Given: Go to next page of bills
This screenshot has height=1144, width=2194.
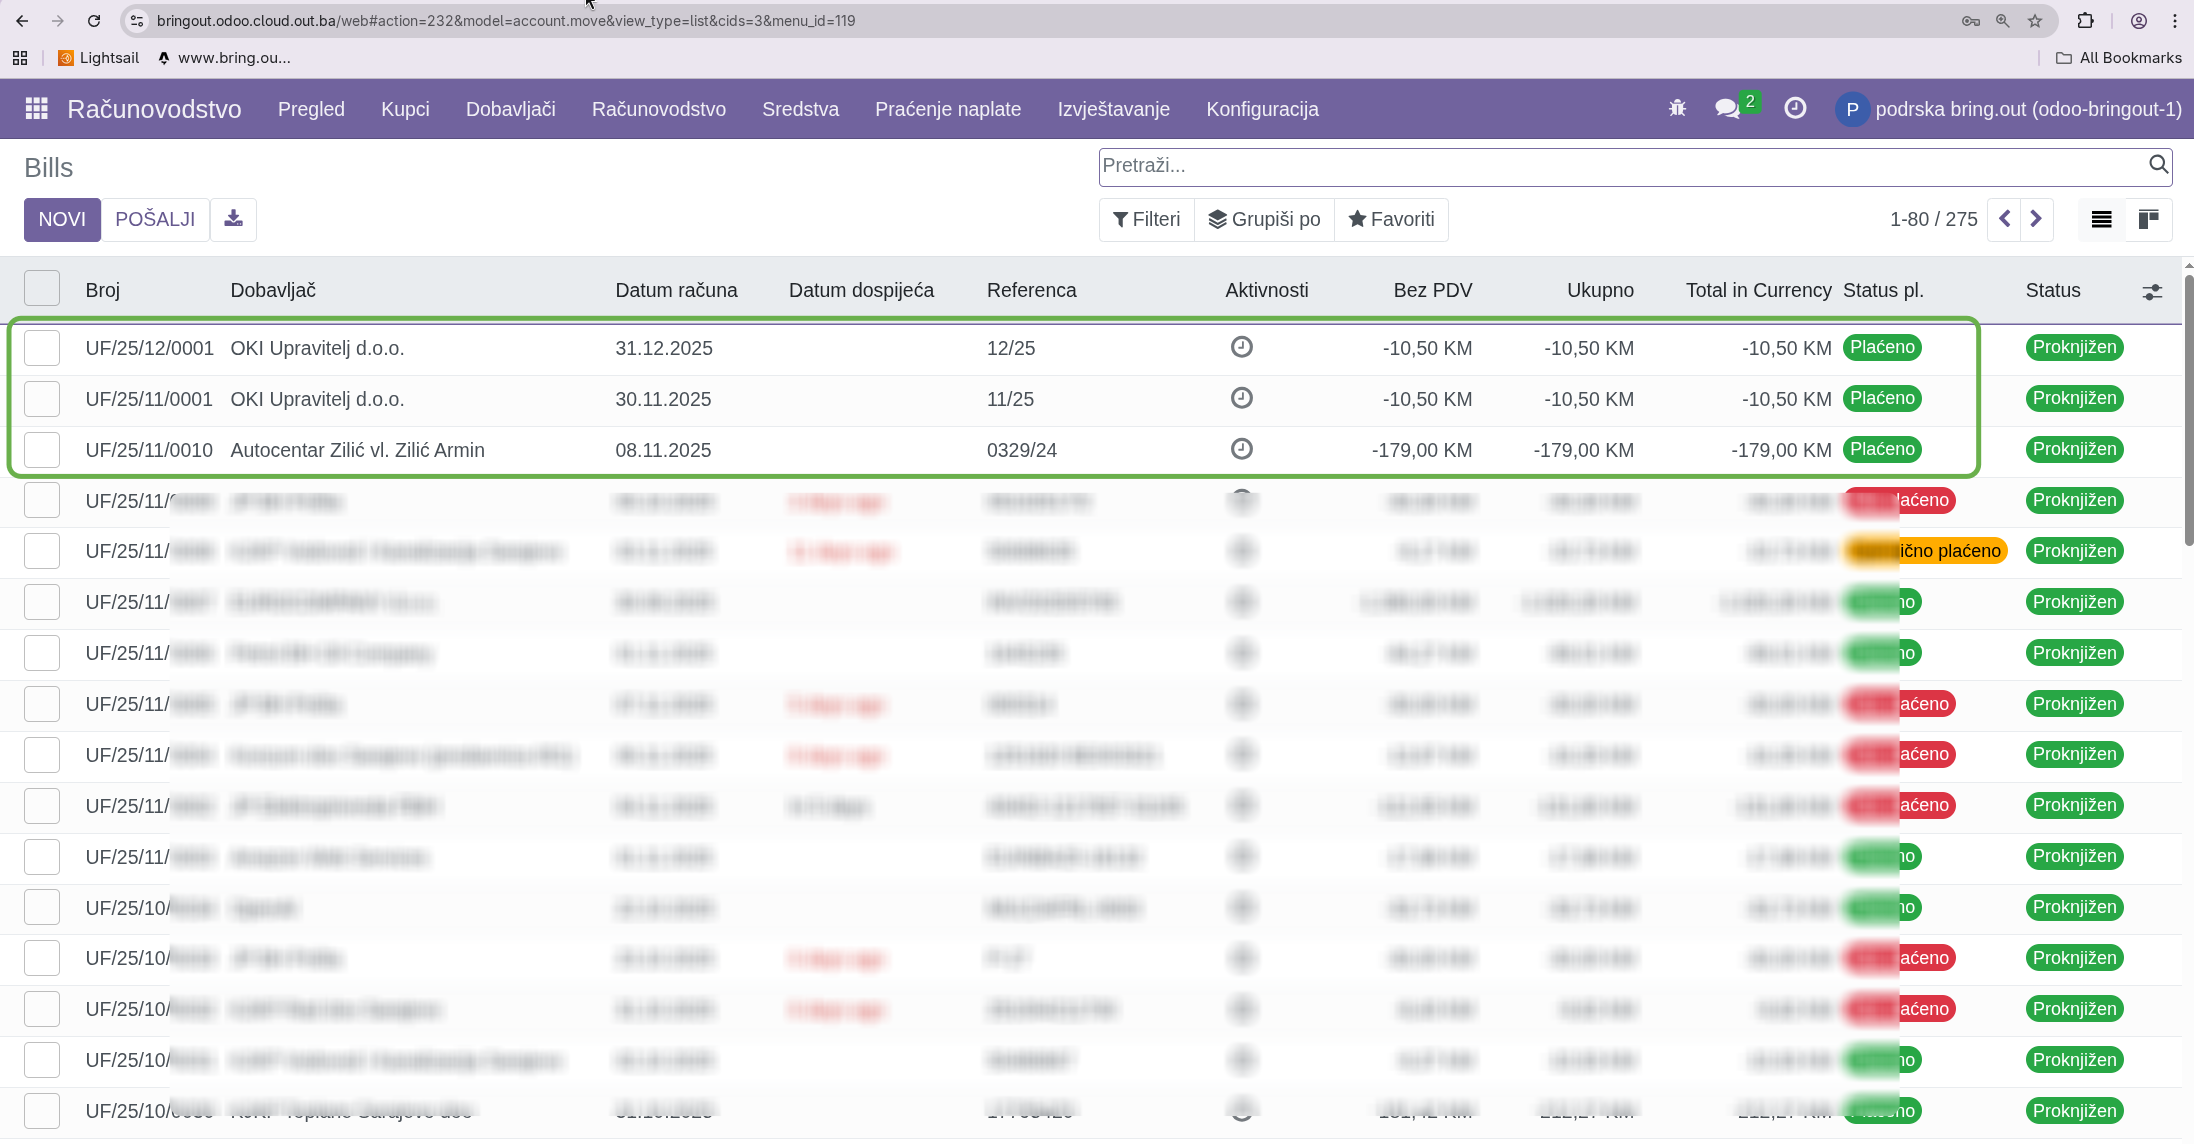Looking at the screenshot, I should click(x=2036, y=219).
